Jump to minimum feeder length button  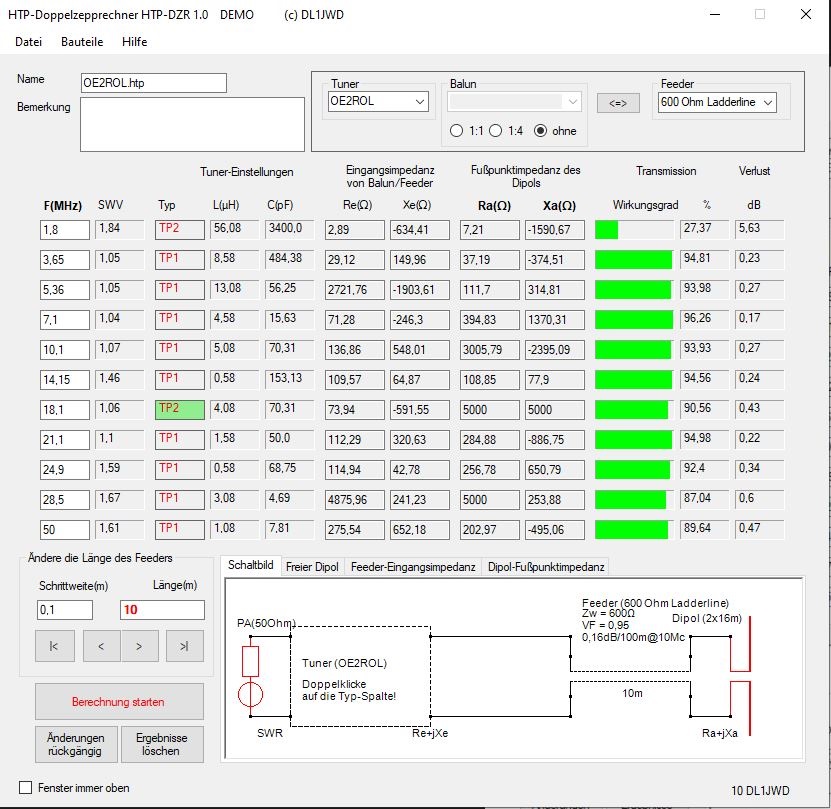click(54, 646)
